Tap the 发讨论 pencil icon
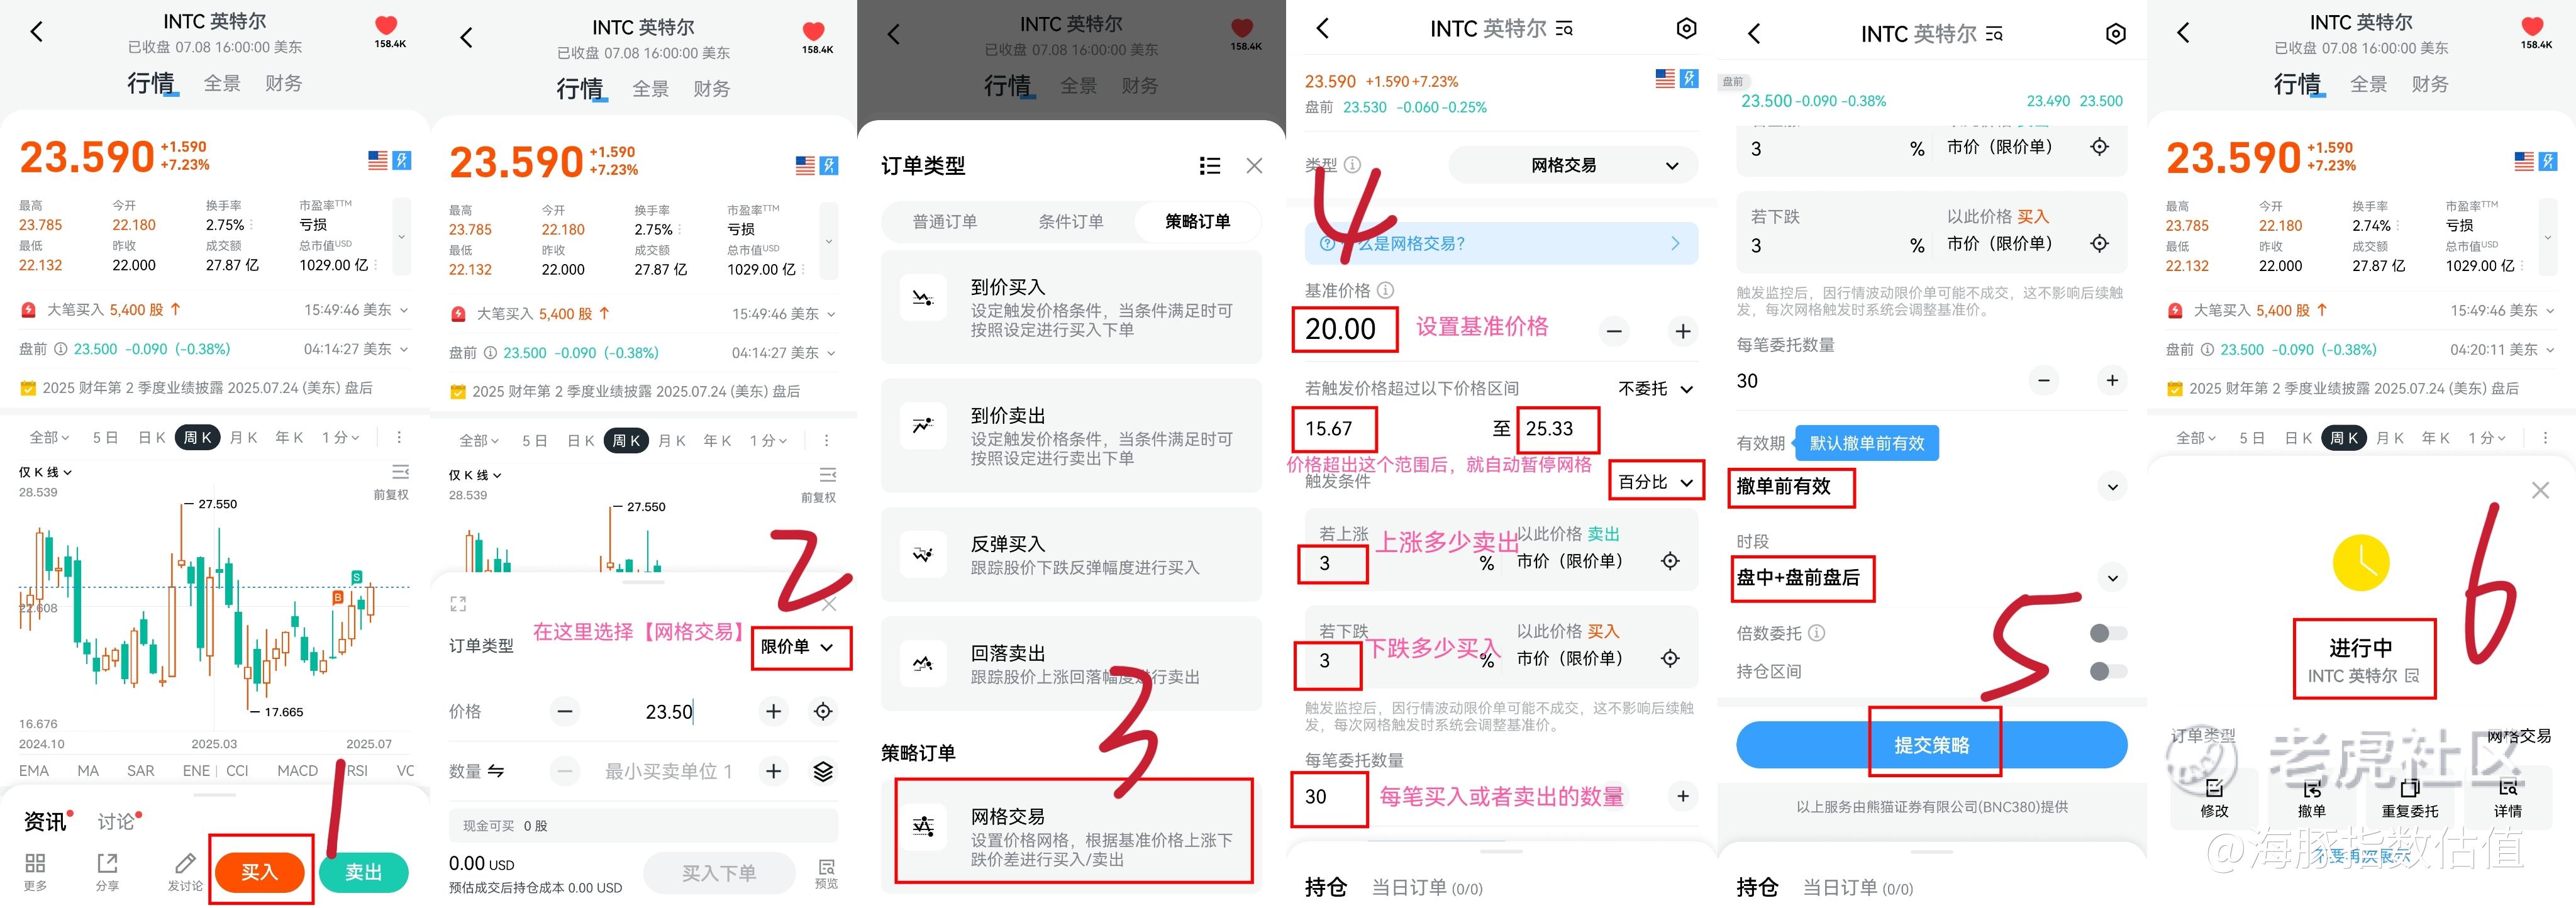 [185, 863]
